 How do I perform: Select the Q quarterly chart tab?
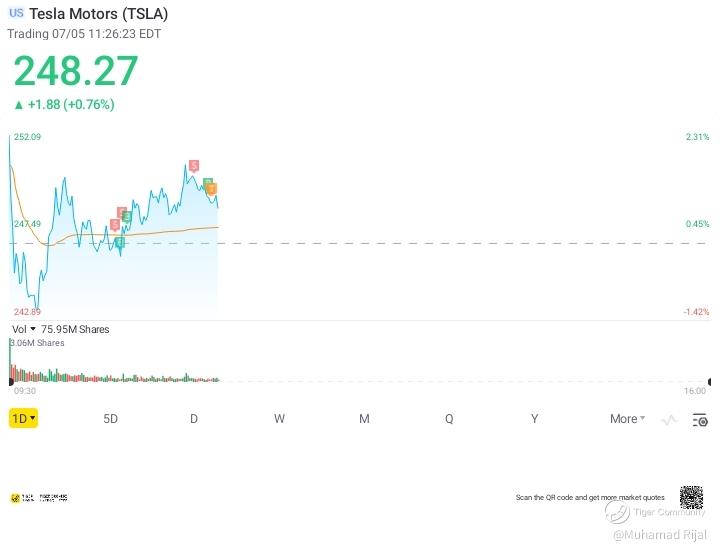(449, 419)
